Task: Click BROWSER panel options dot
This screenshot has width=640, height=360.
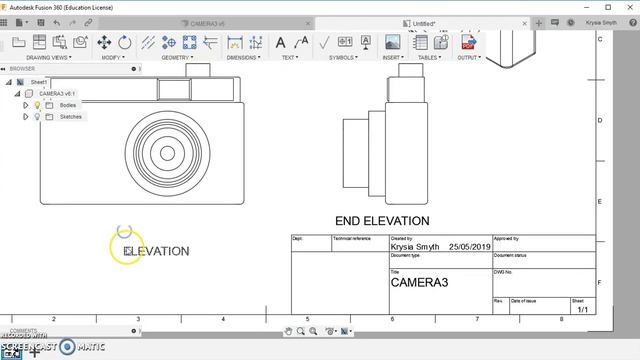Action: (x=133, y=69)
